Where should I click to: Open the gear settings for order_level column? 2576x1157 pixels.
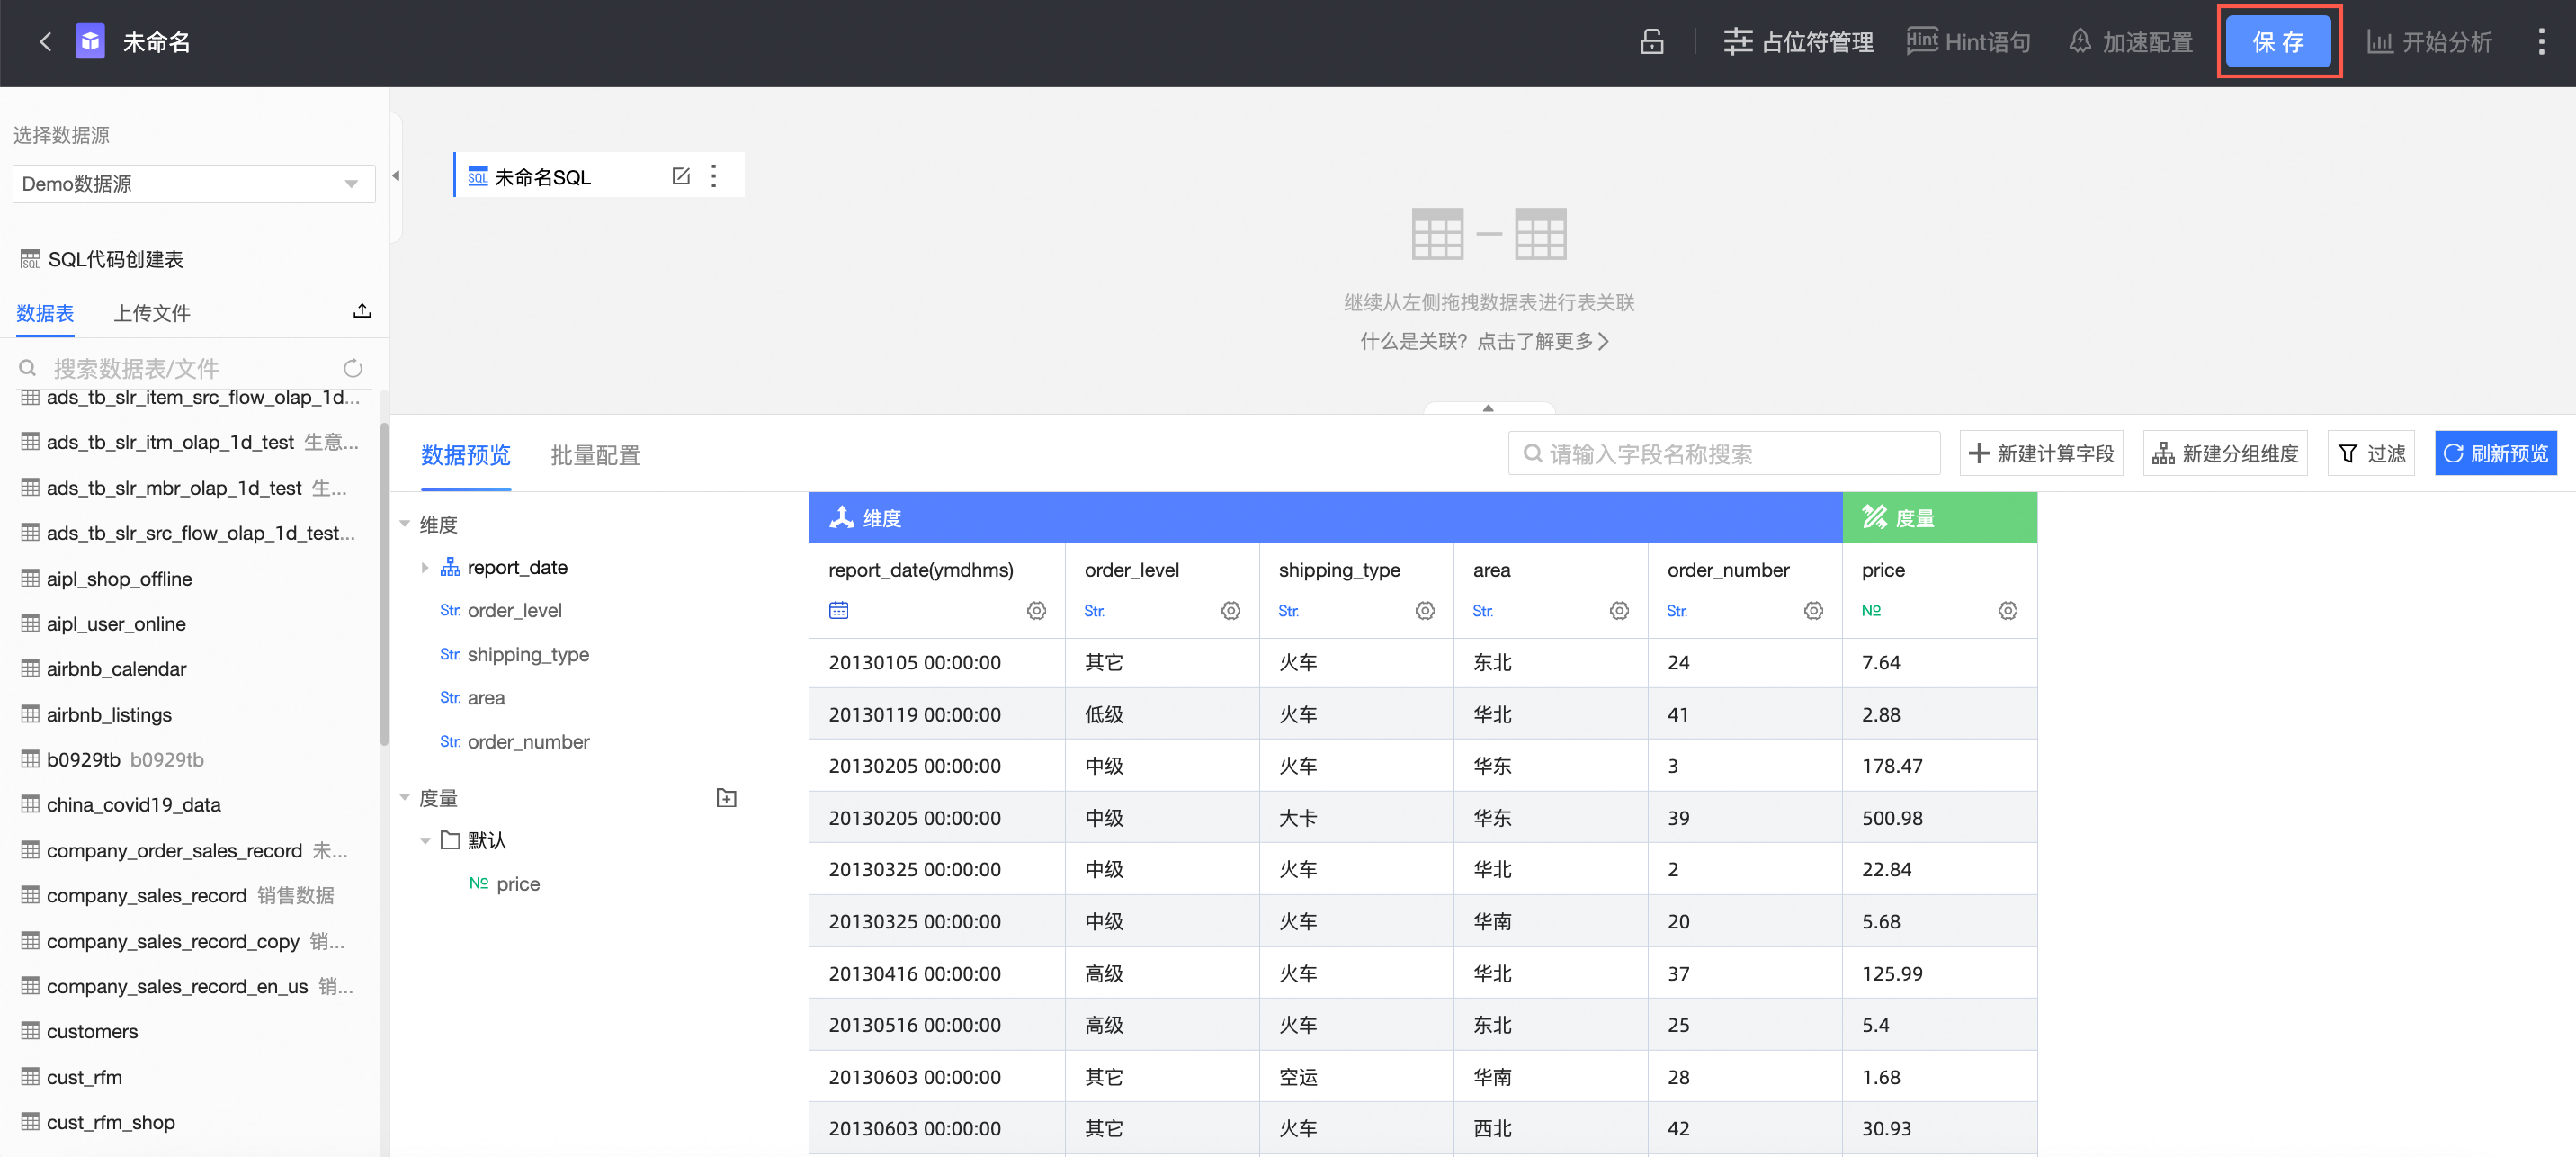pyautogui.click(x=1230, y=611)
